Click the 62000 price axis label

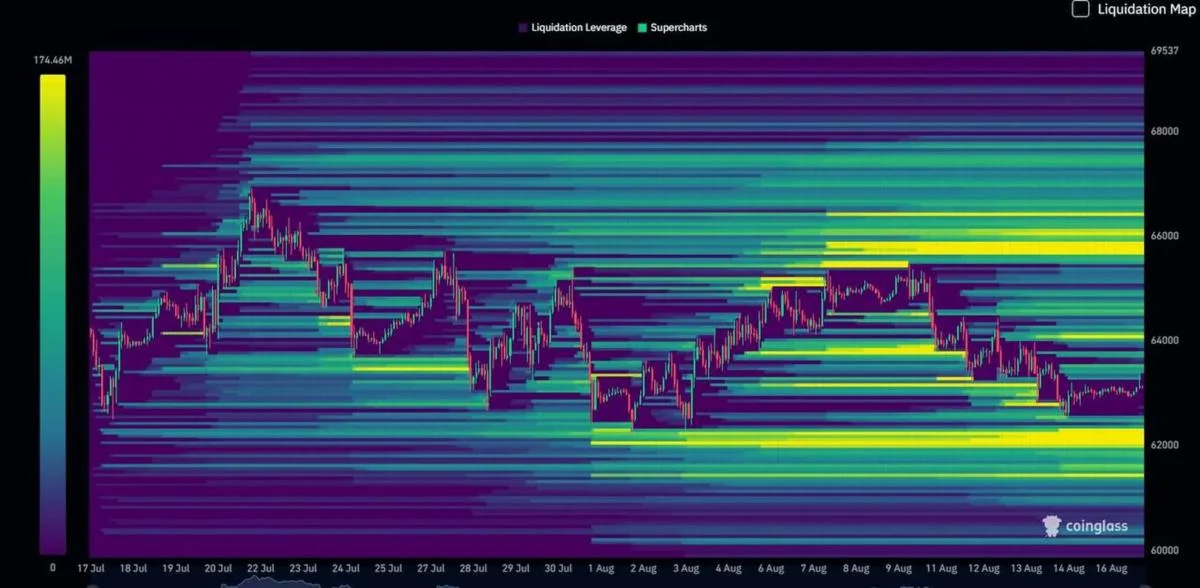(x=1163, y=445)
